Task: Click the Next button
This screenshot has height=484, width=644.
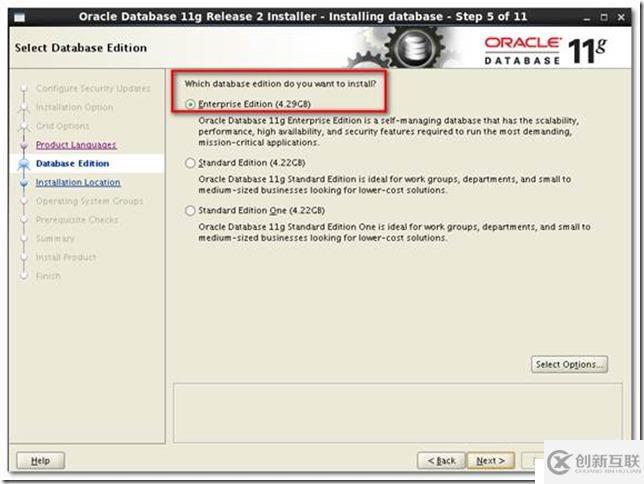Action: click(491, 461)
